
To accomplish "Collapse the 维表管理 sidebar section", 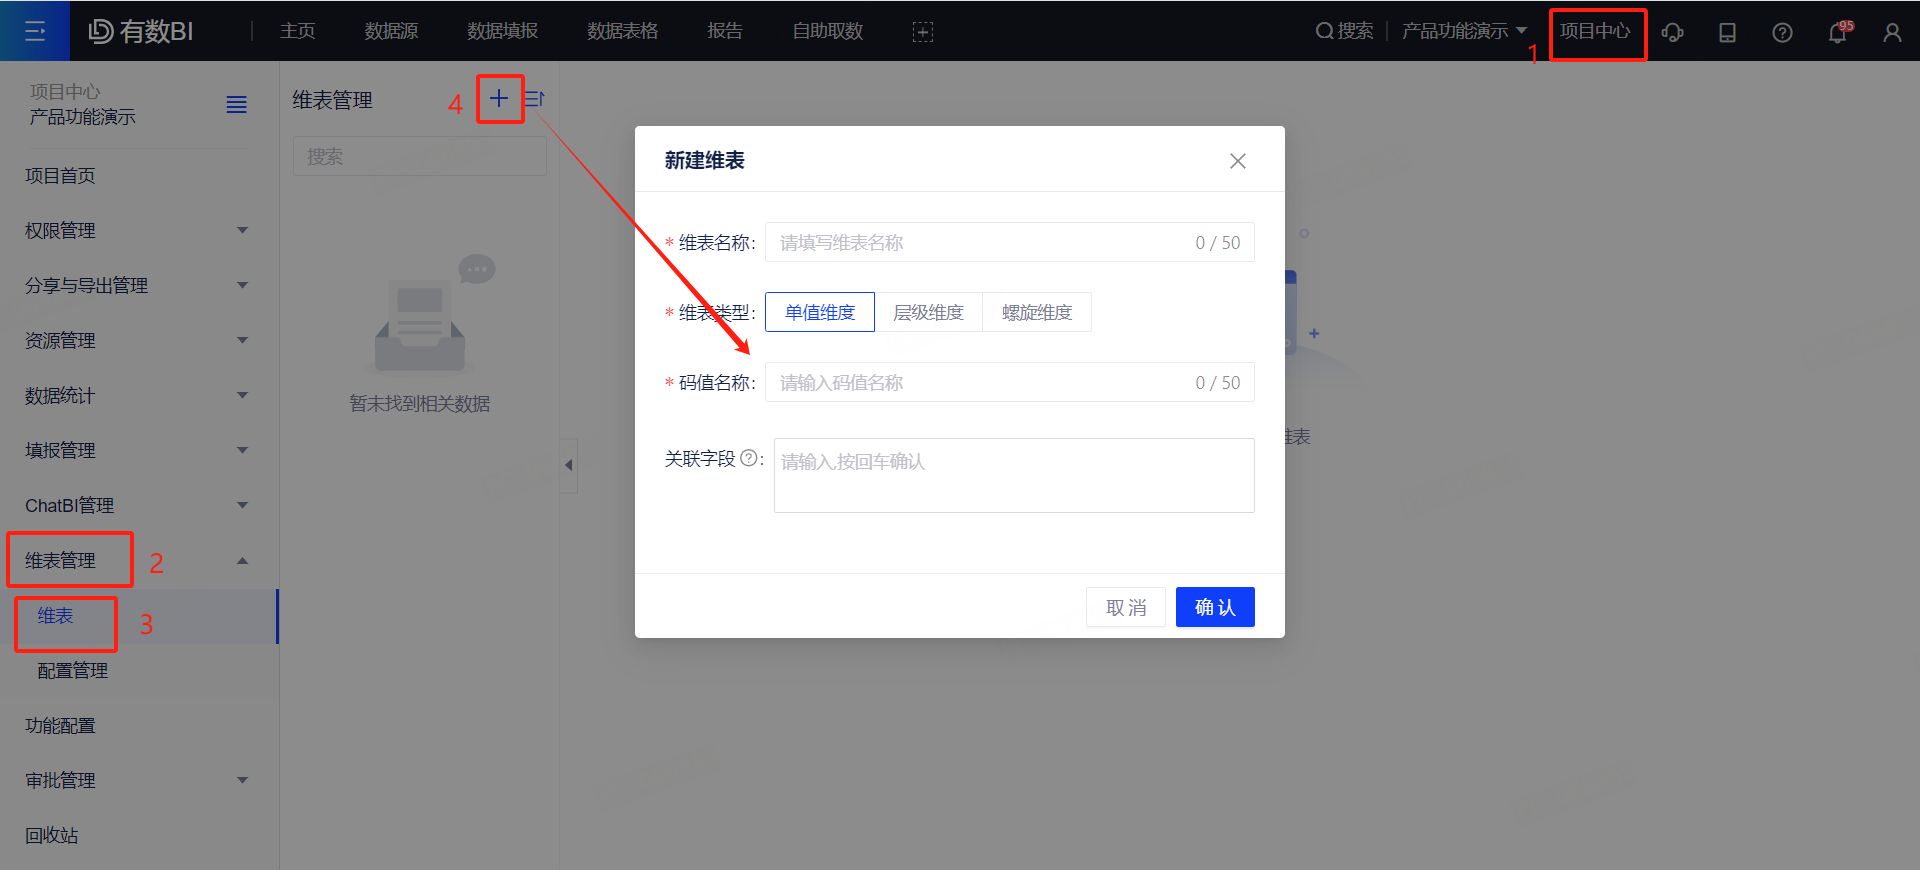I will pos(242,560).
